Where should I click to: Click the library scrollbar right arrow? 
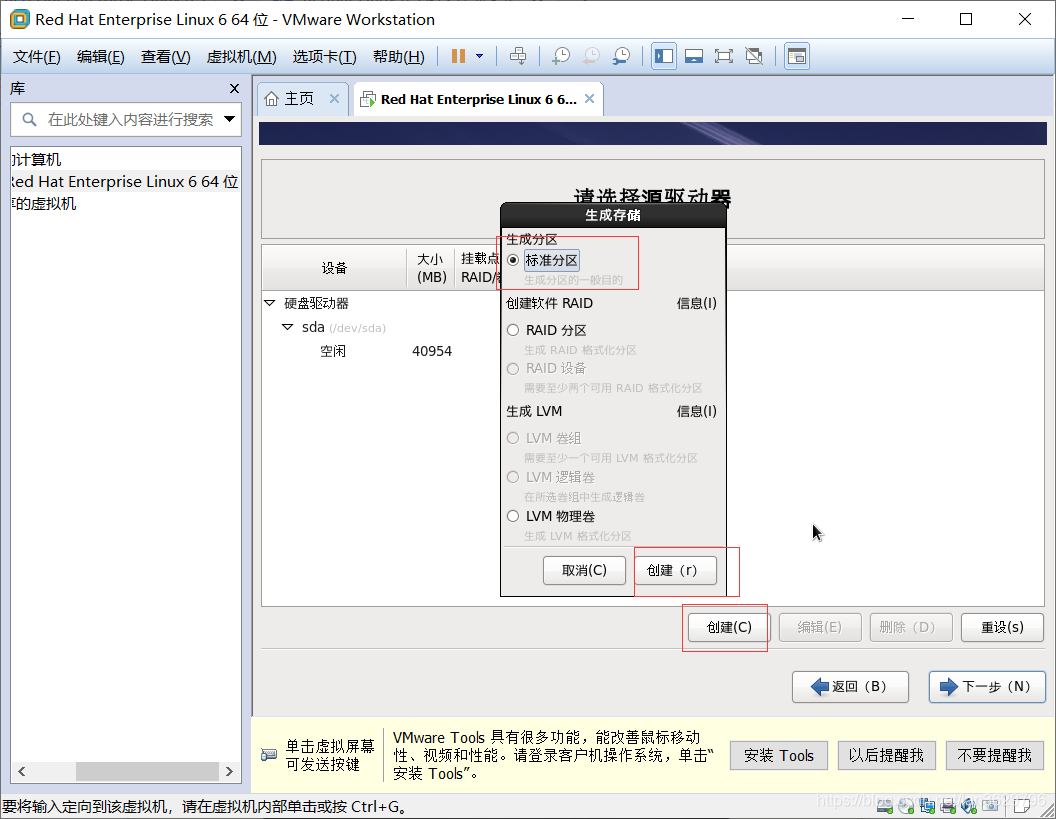[x=229, y=771]
